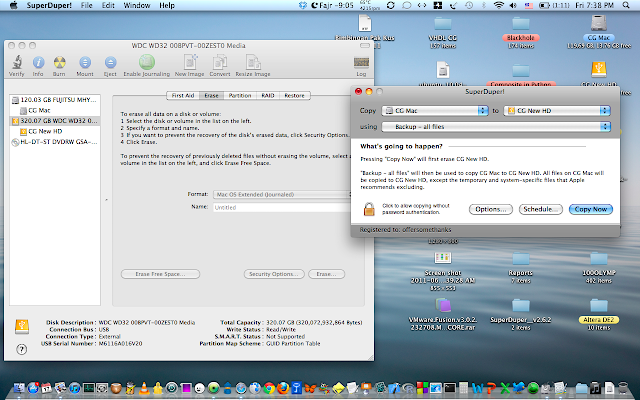Open the Copy source dropdown showing CG Mac
Viewport: 640px width, 400px height.
(435, 111)
